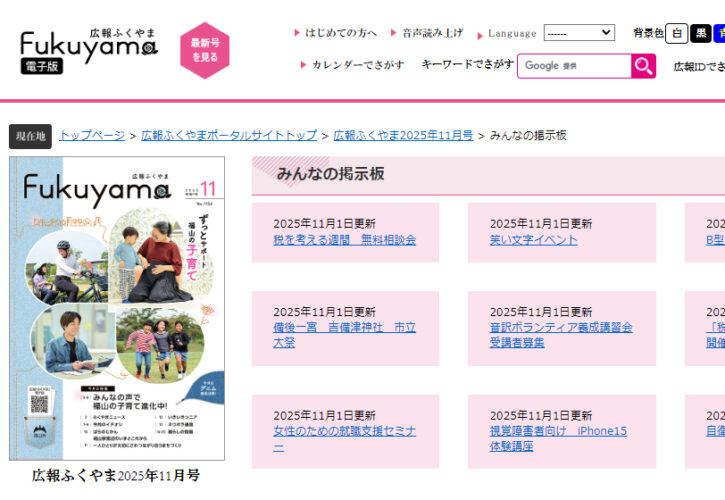Image resolution: width=725 pixels, height=500 pixels.
Task: Open 視覚障害者向け iPhone15 体験講座 link
Action: point(558,438)
